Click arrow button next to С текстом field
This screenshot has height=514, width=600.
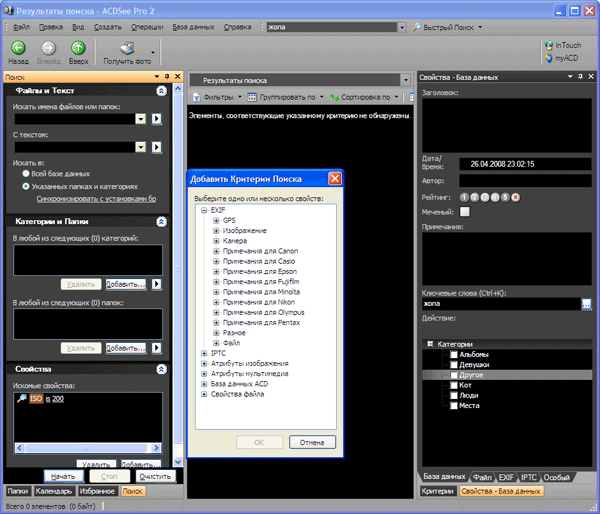156,147
